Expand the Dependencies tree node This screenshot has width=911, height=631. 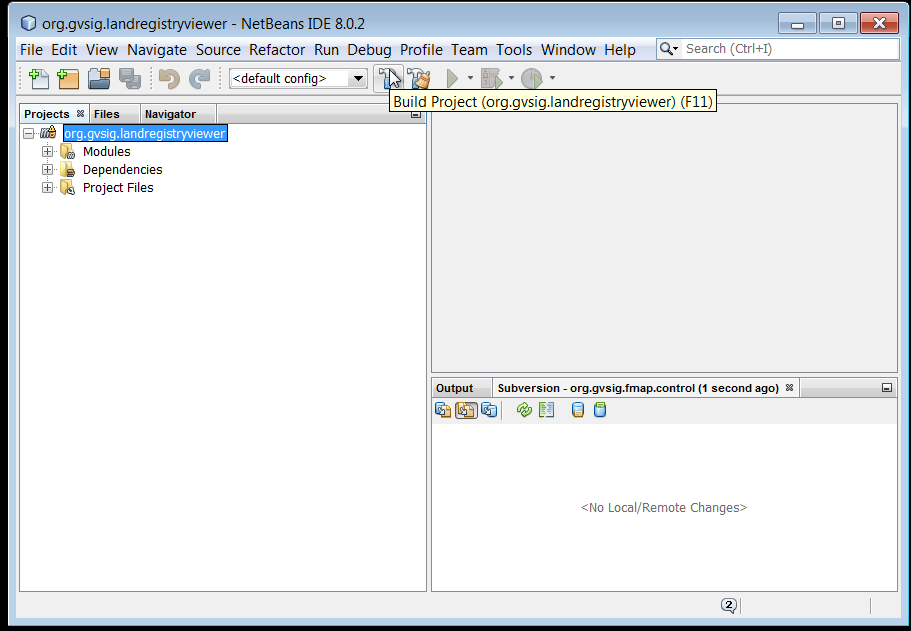pos(47,170)
